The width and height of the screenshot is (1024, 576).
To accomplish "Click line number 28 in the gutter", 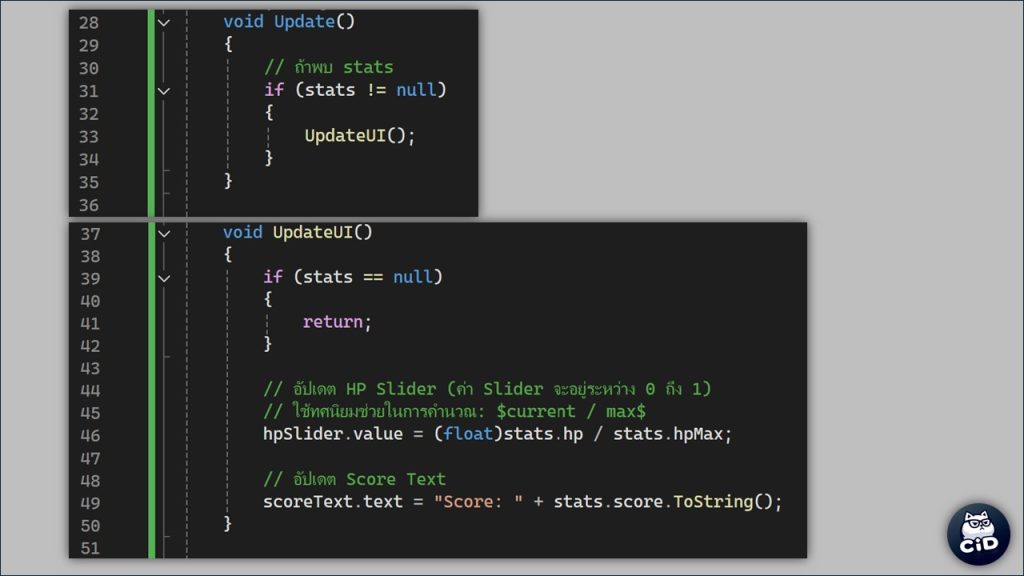I will tap(88, 22).
